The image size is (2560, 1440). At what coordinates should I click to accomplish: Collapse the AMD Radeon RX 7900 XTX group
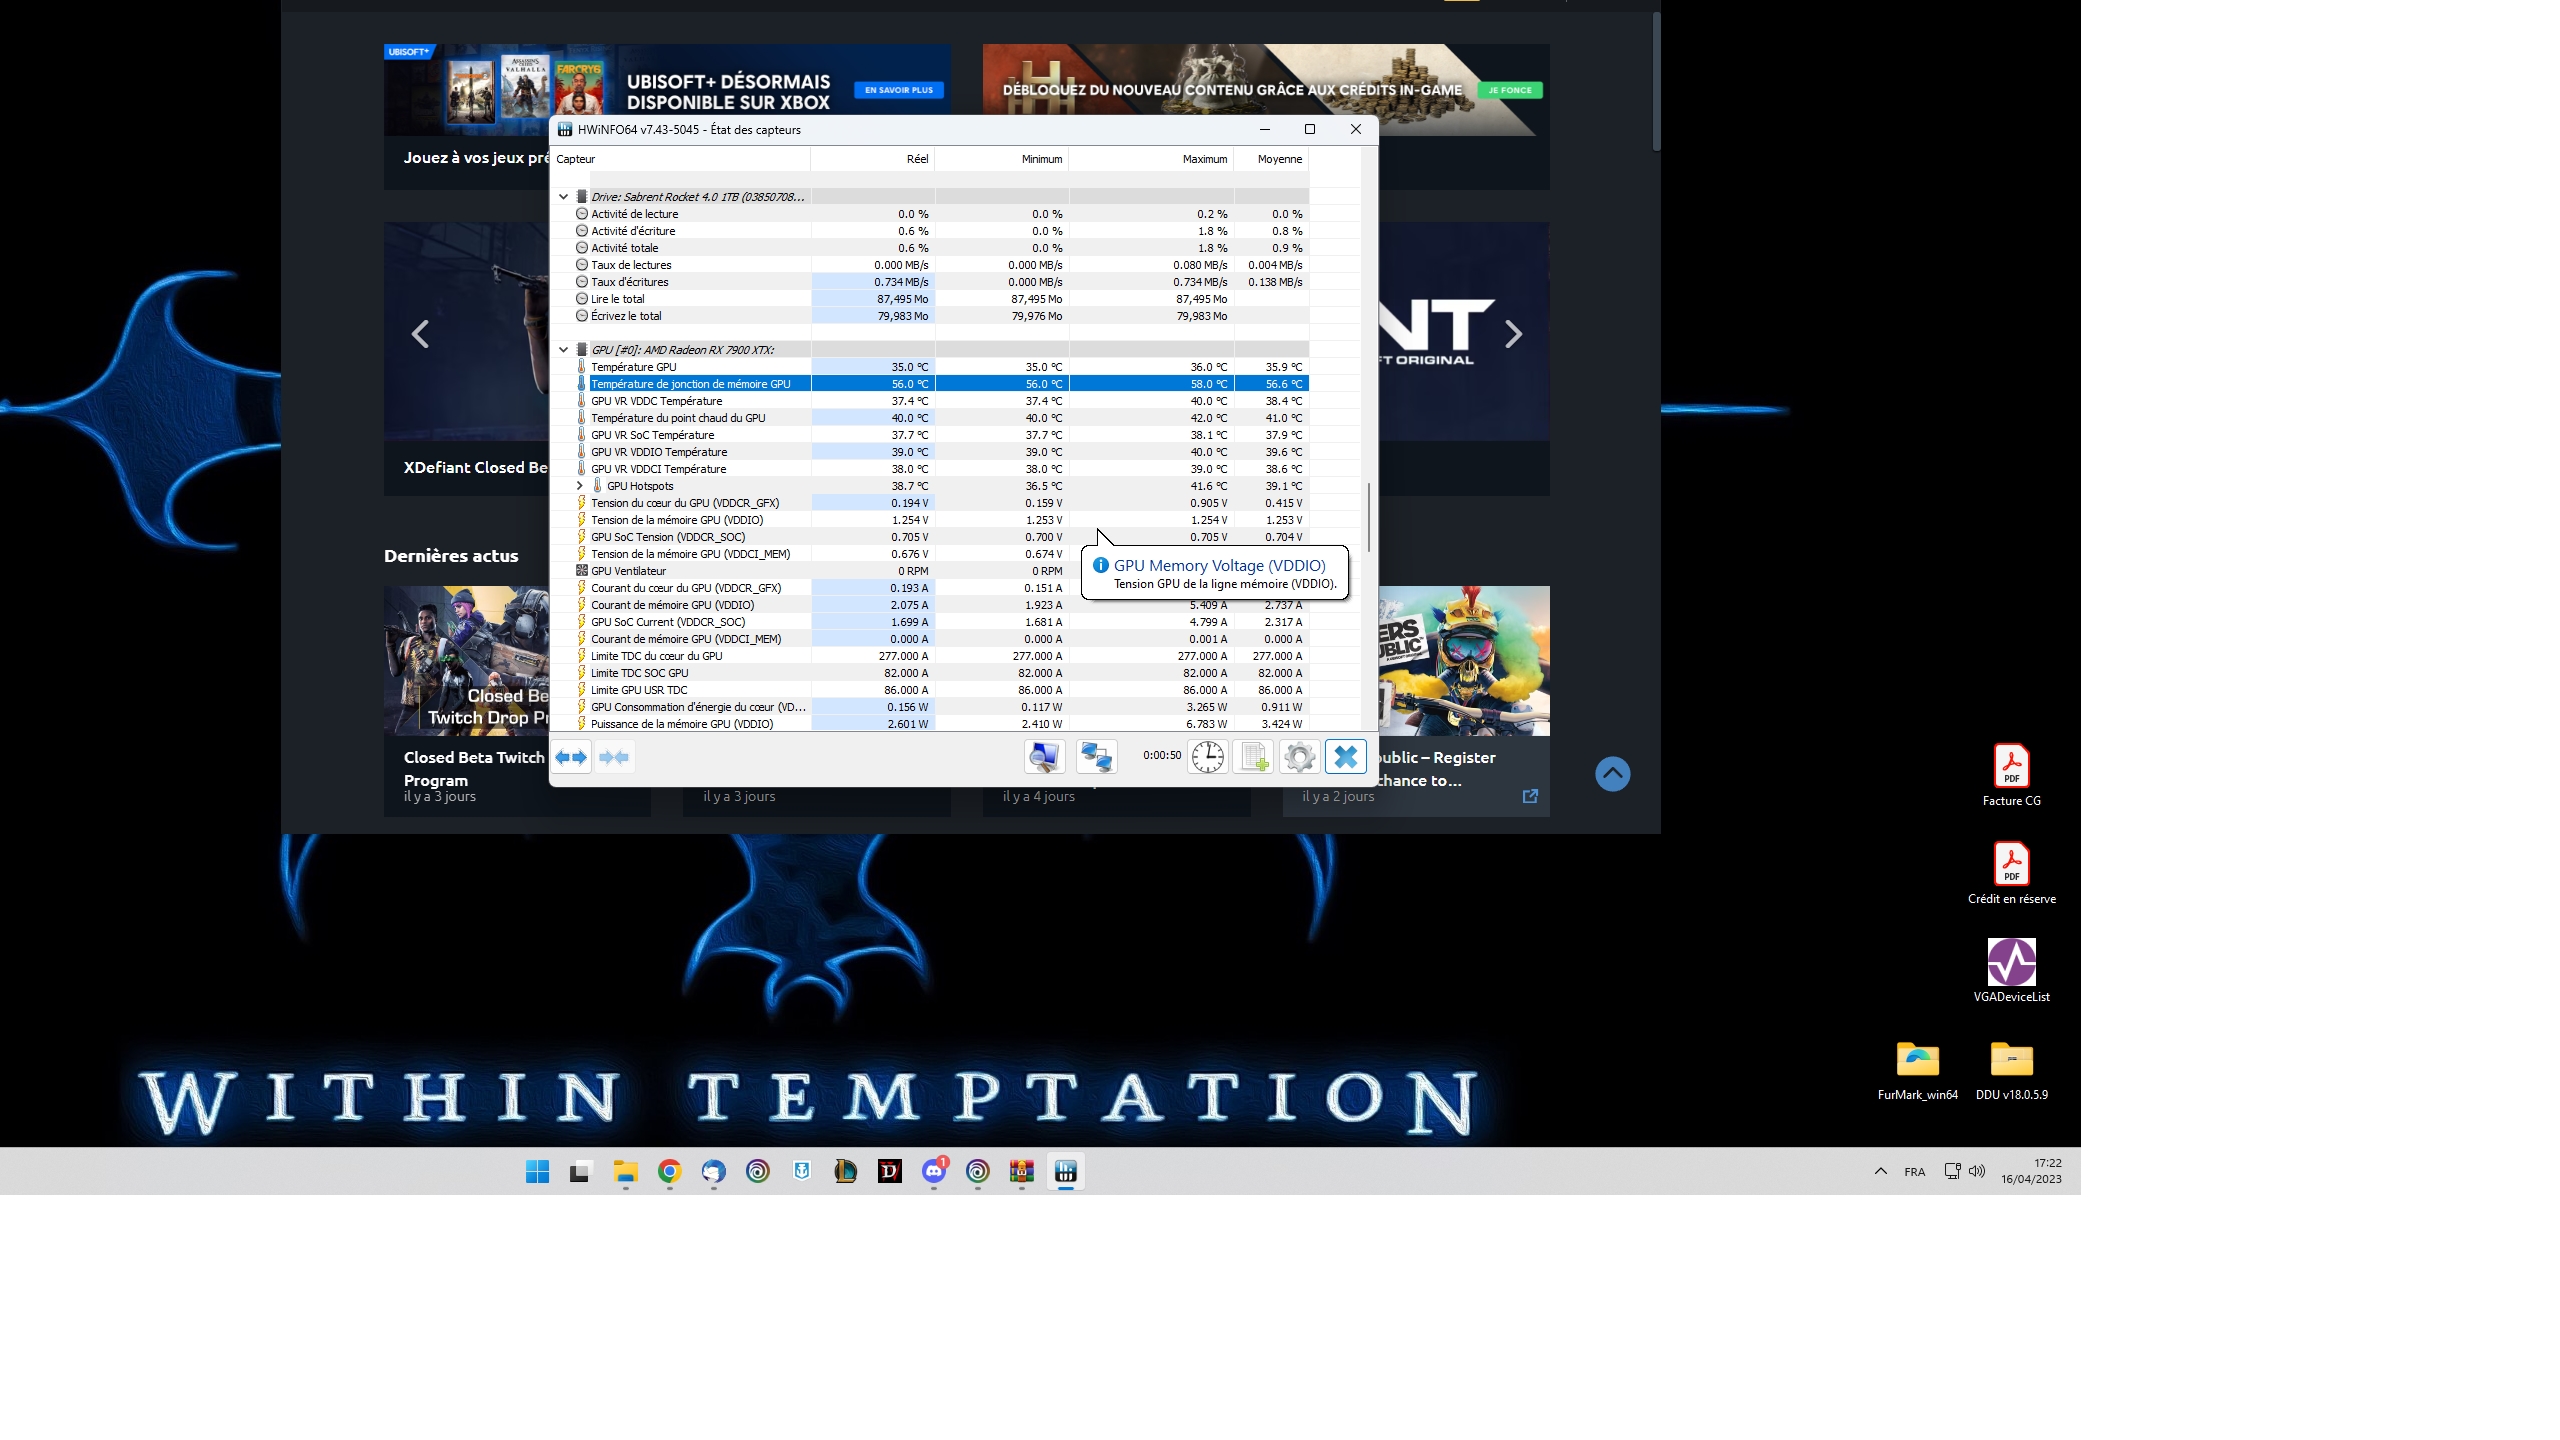click(564, 350)
